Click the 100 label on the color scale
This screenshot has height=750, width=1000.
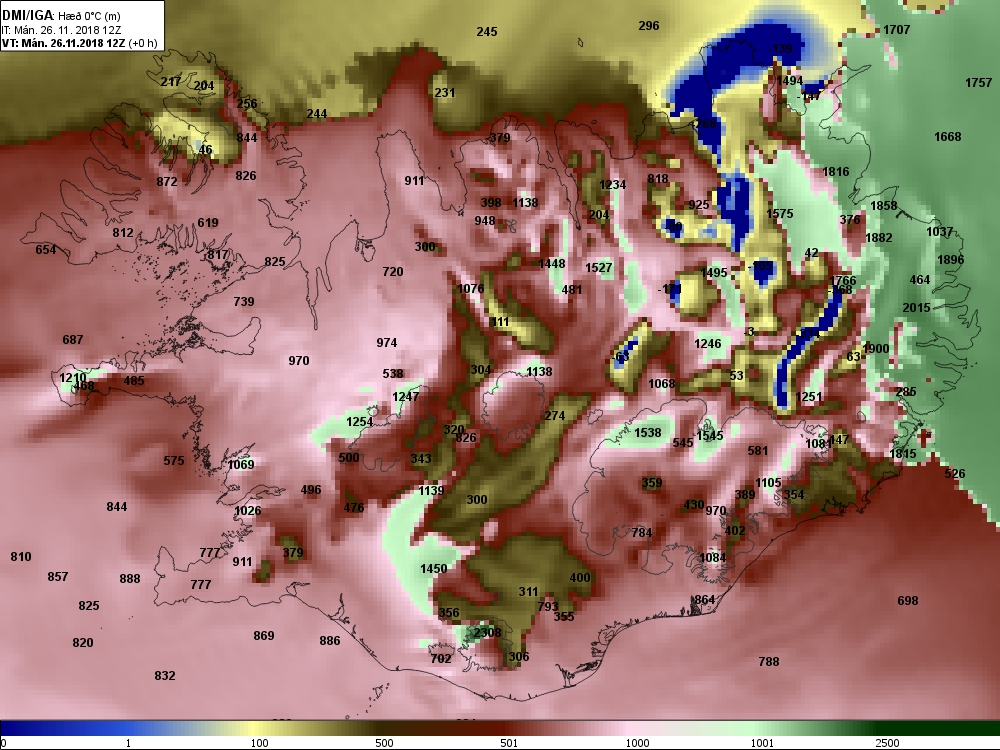click(260, 743)
